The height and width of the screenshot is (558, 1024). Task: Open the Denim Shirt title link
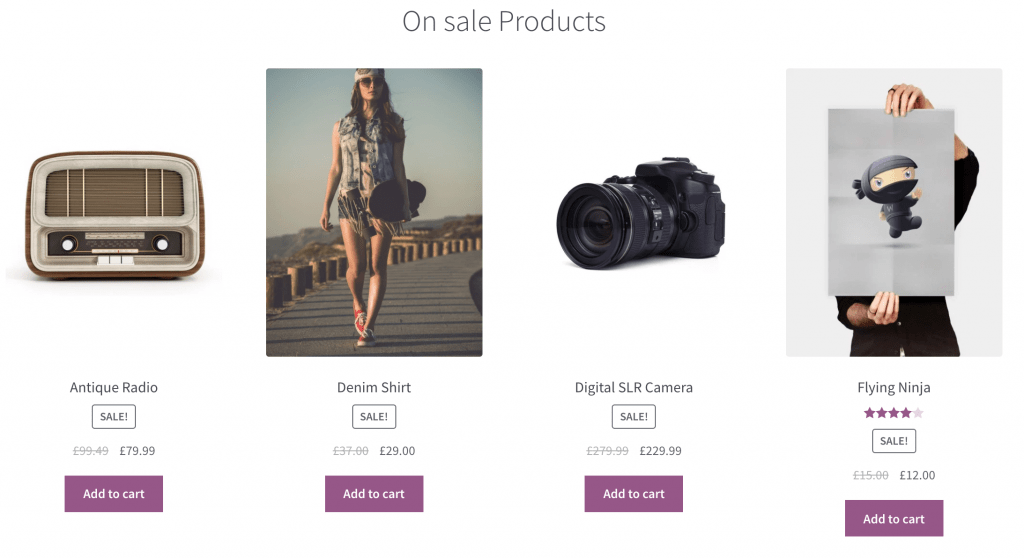374,387
